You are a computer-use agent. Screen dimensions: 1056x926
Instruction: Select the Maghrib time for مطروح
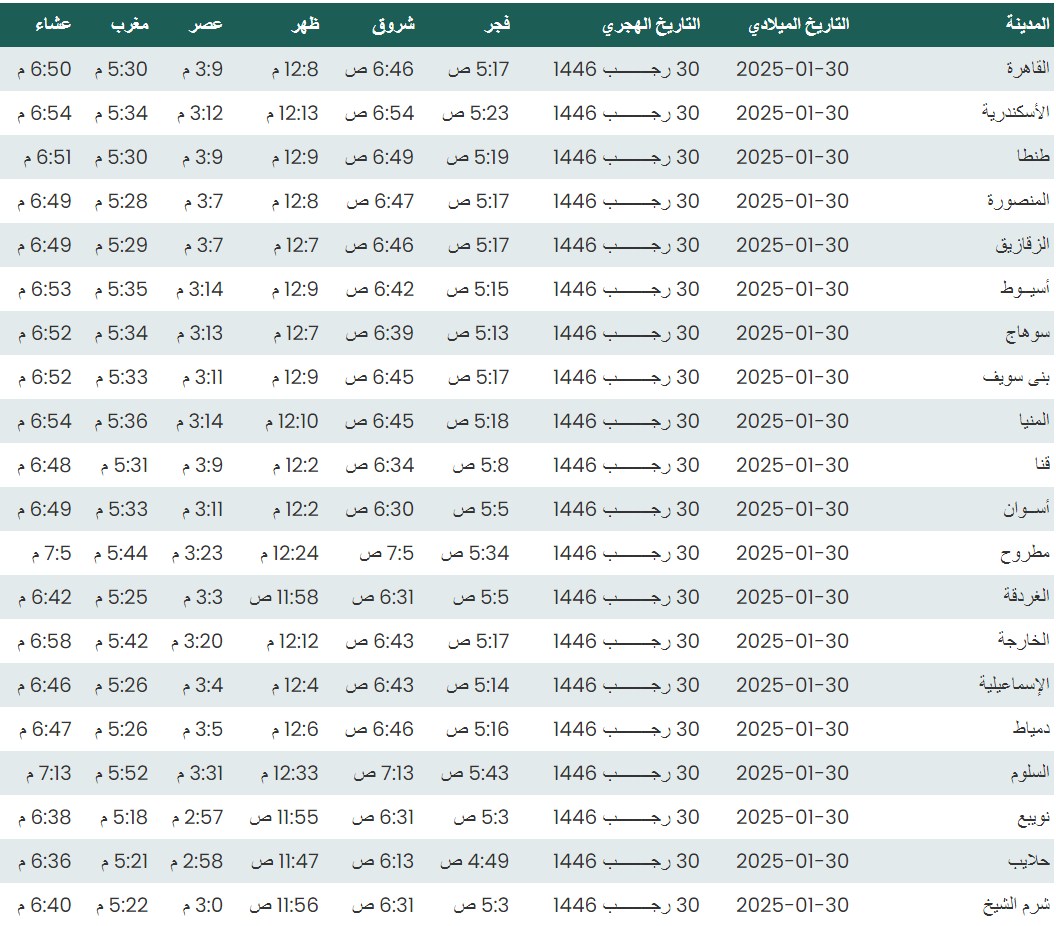pos(121,553)
